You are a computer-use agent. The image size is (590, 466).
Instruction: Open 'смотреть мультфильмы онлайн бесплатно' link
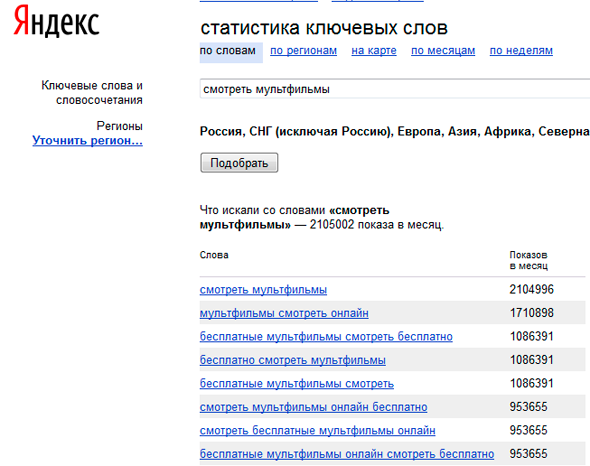[x=313, y=407]
